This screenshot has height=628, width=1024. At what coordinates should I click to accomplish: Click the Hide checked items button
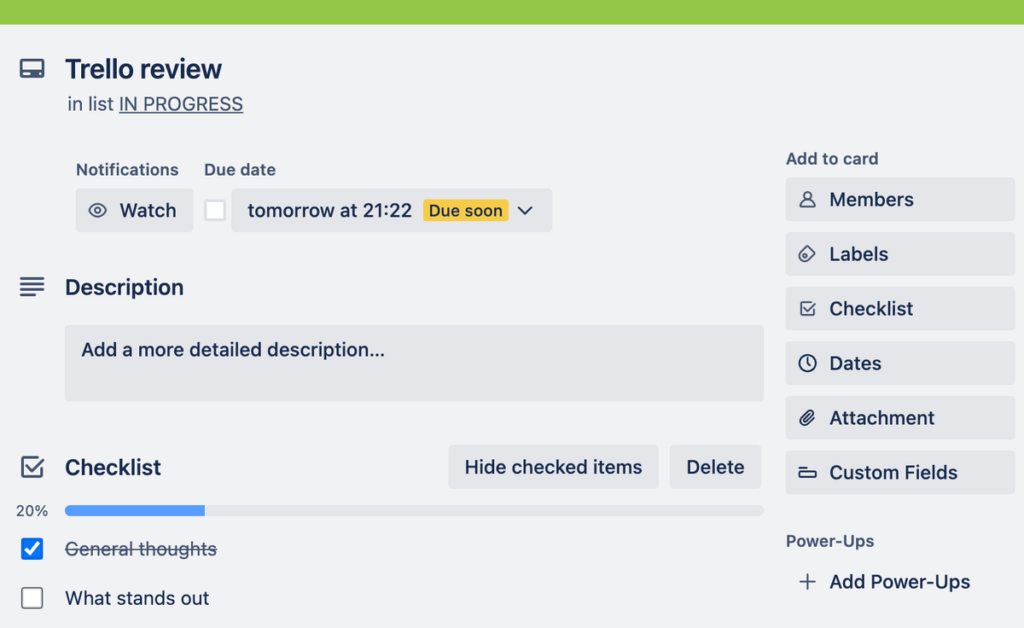point(553,466)
